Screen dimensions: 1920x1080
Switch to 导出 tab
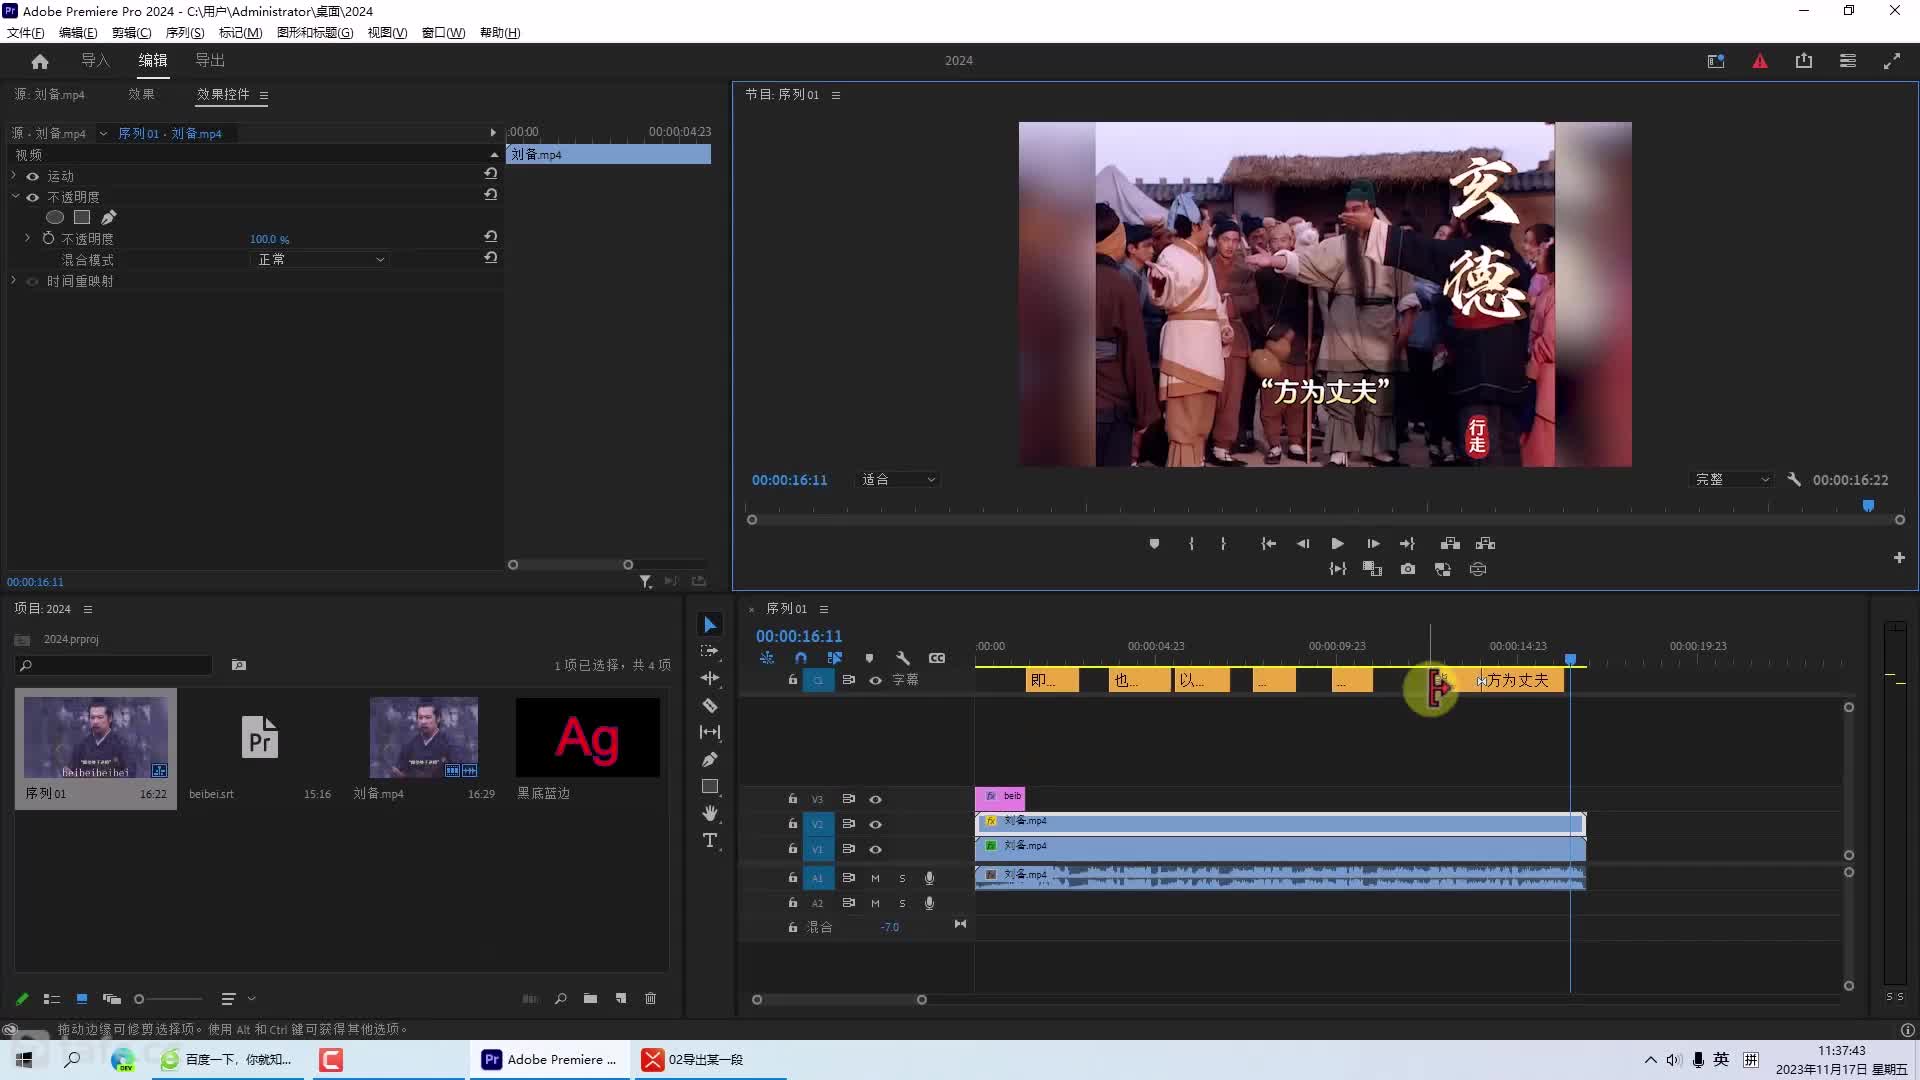click(x=210, y=61)
